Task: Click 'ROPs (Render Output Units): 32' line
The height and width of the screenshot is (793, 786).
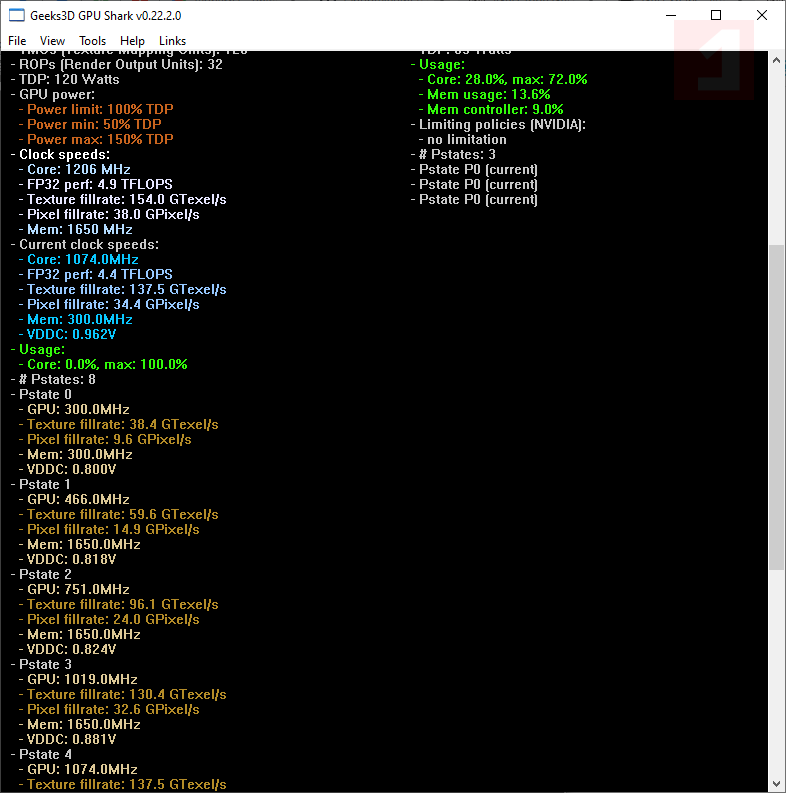Action: click(116, 65)
